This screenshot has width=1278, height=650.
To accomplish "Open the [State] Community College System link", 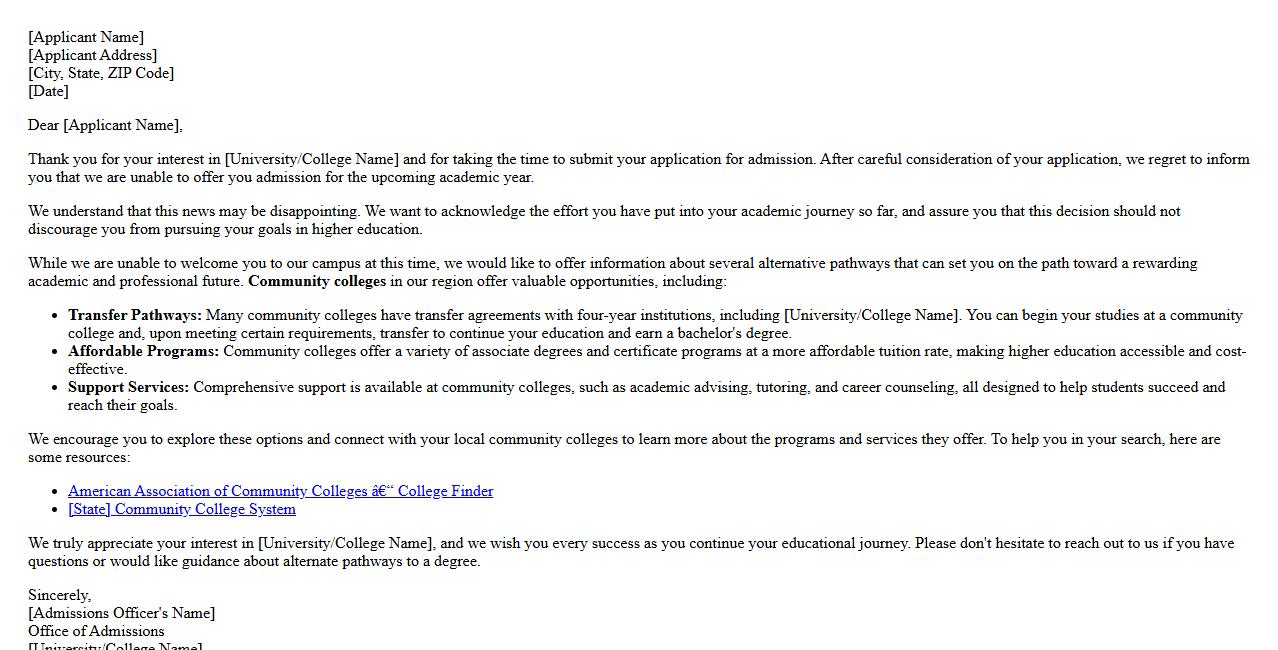I will tap(181, 509).
